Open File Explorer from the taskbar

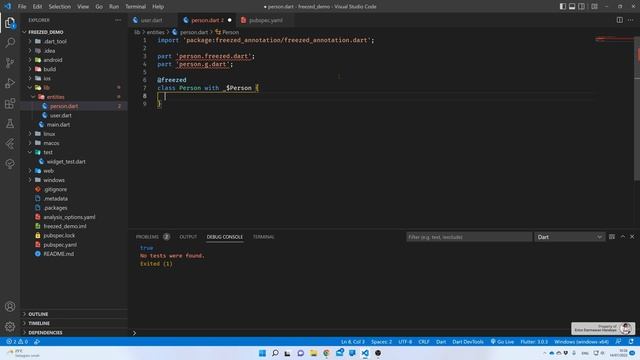(x=313, y=353)
